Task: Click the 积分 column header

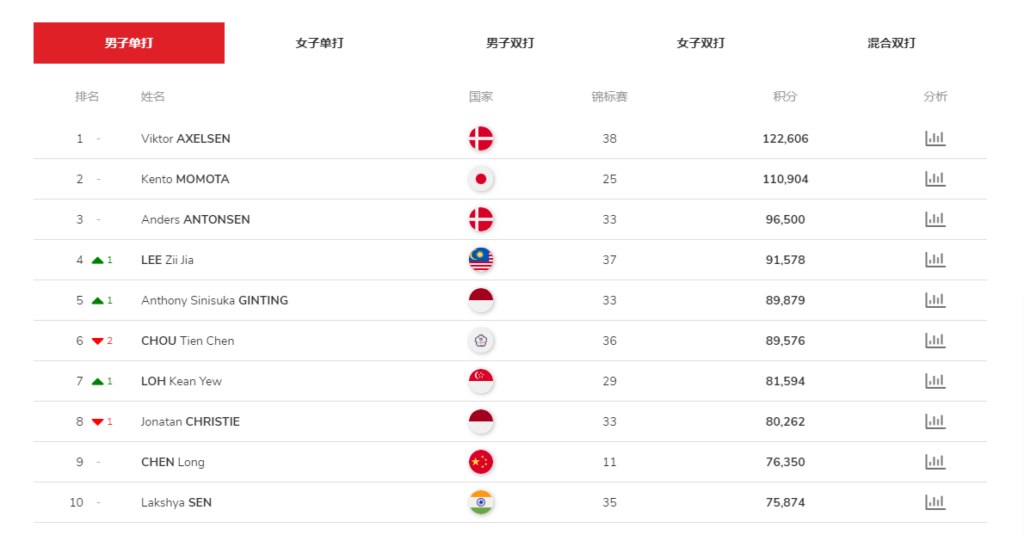Action: (x=785, y=97)
